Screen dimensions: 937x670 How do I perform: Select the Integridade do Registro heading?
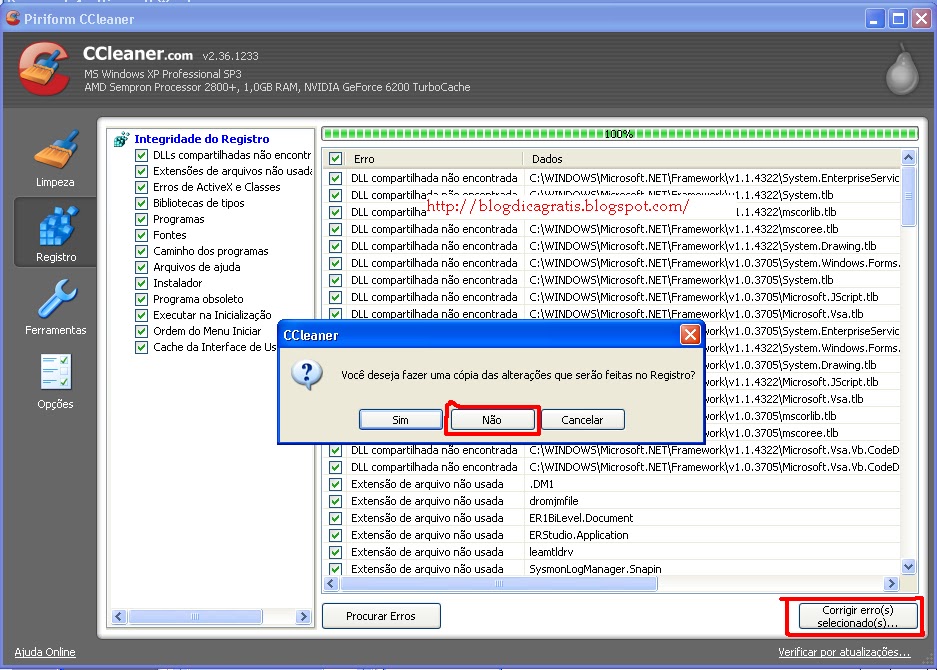(x=202, y=139)
